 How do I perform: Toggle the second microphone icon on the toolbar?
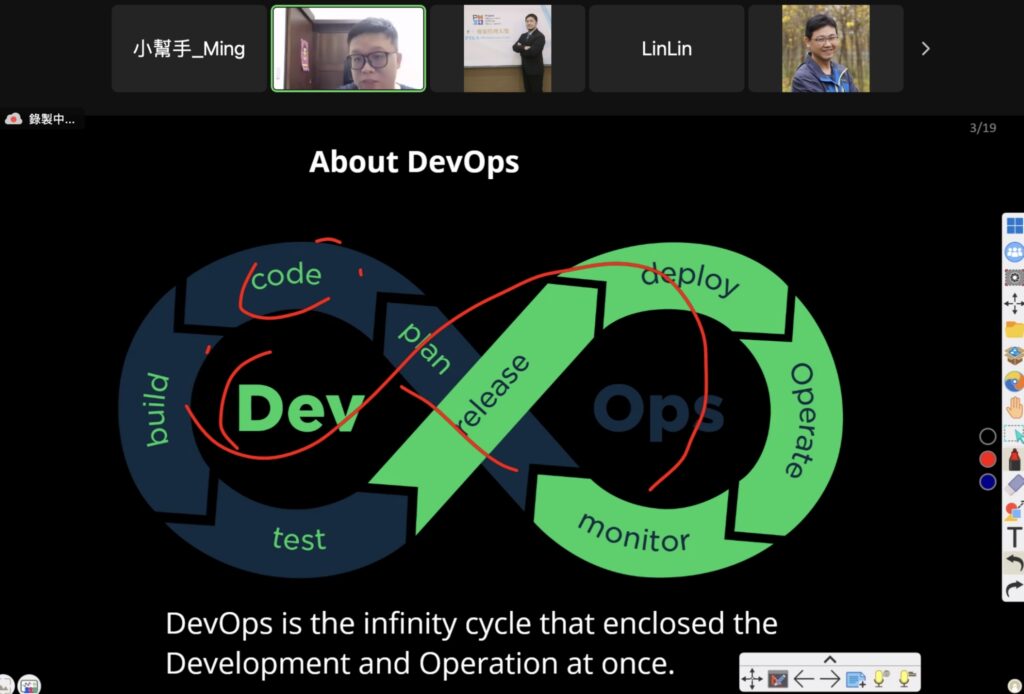pos(904,679)
